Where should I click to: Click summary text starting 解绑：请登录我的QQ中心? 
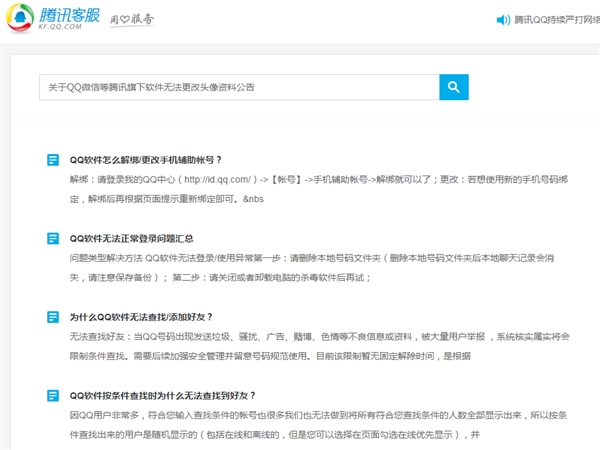[319, 179]
